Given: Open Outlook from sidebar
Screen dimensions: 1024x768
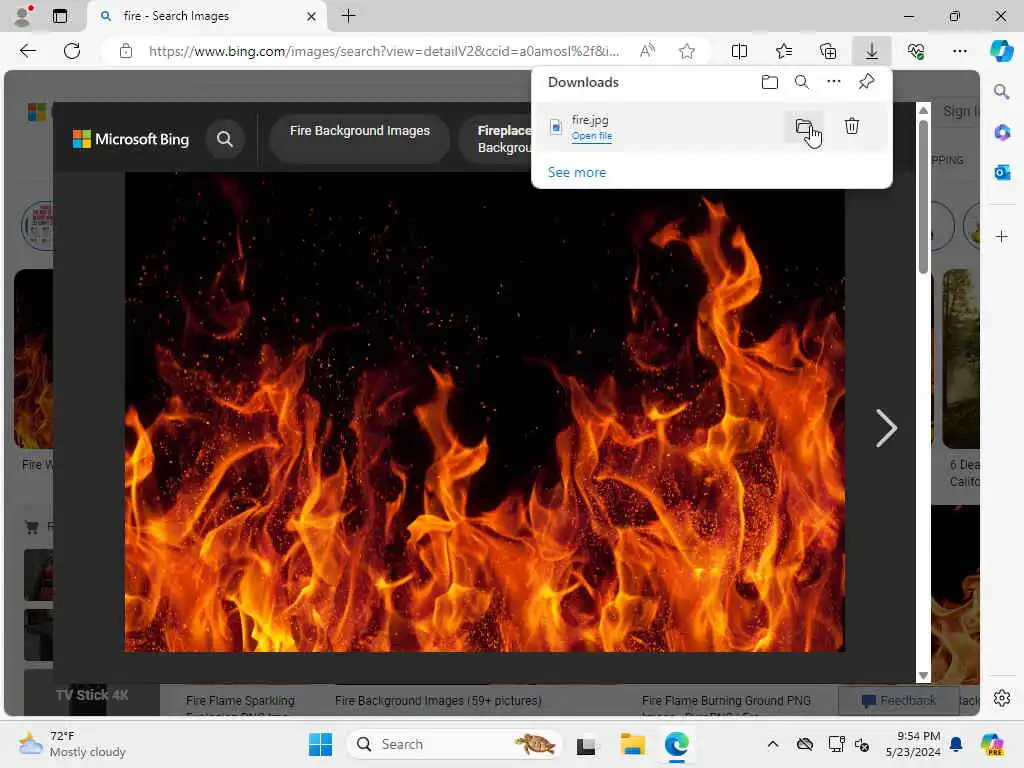Looking at the screenshot, I should (1001, 172).
